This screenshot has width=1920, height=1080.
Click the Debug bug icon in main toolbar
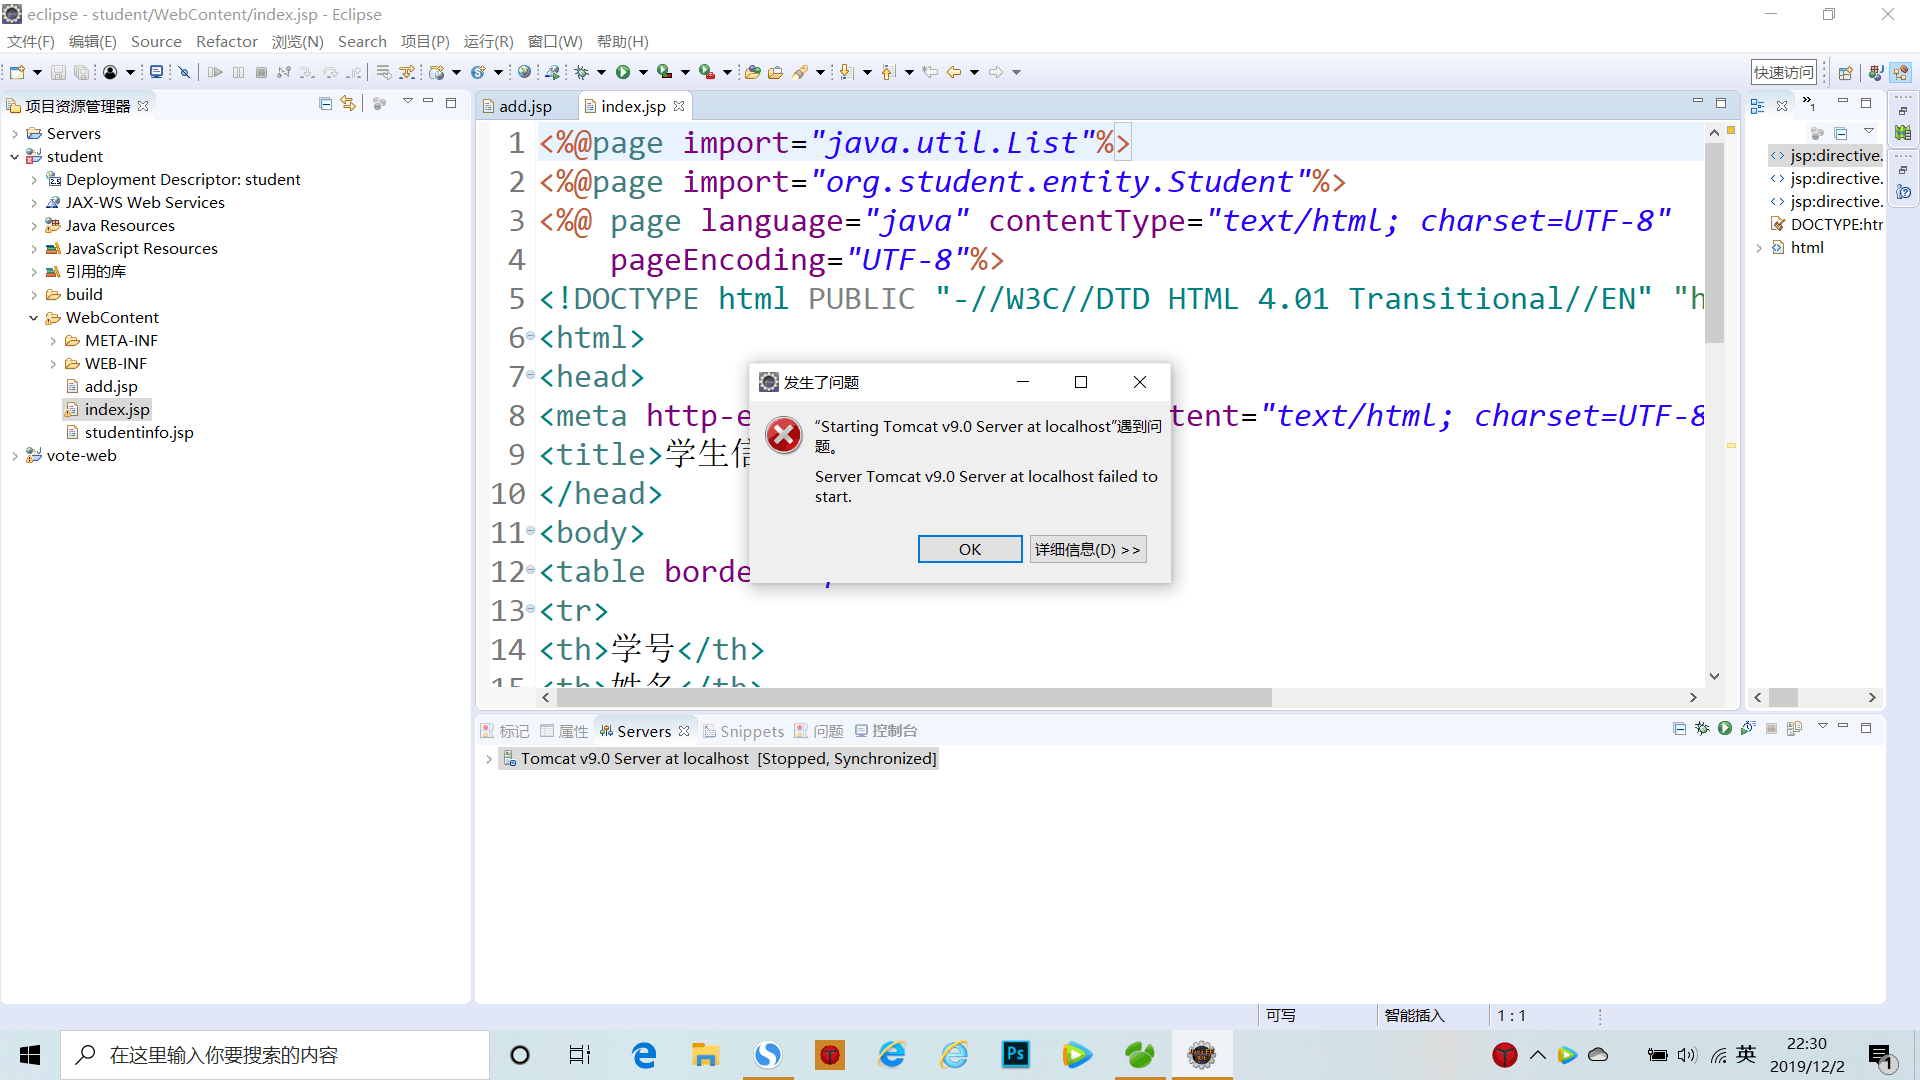581,72
